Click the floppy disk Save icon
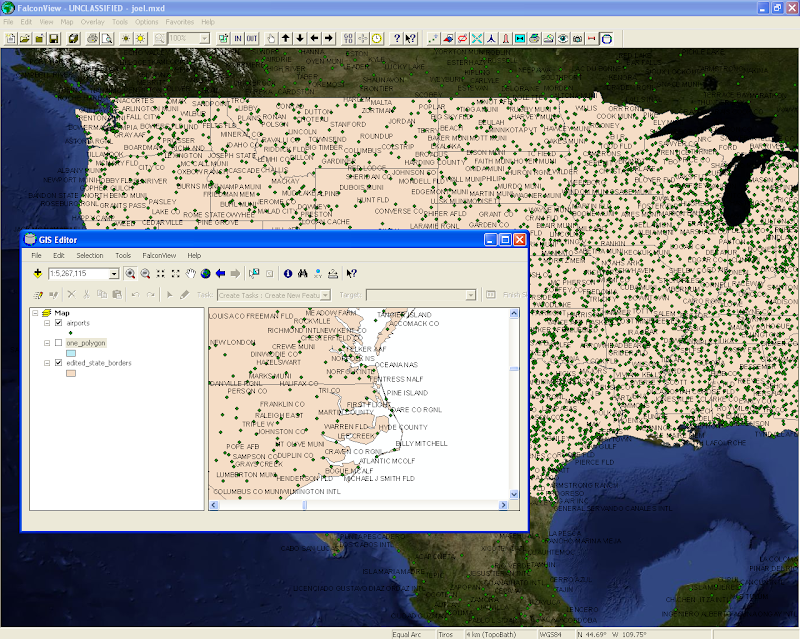The image size is (800, 639). pos(53,38)
